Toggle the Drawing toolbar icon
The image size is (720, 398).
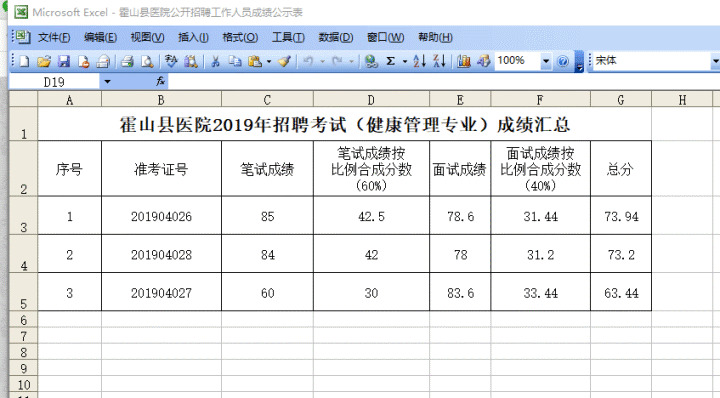(x=483, y=61)
